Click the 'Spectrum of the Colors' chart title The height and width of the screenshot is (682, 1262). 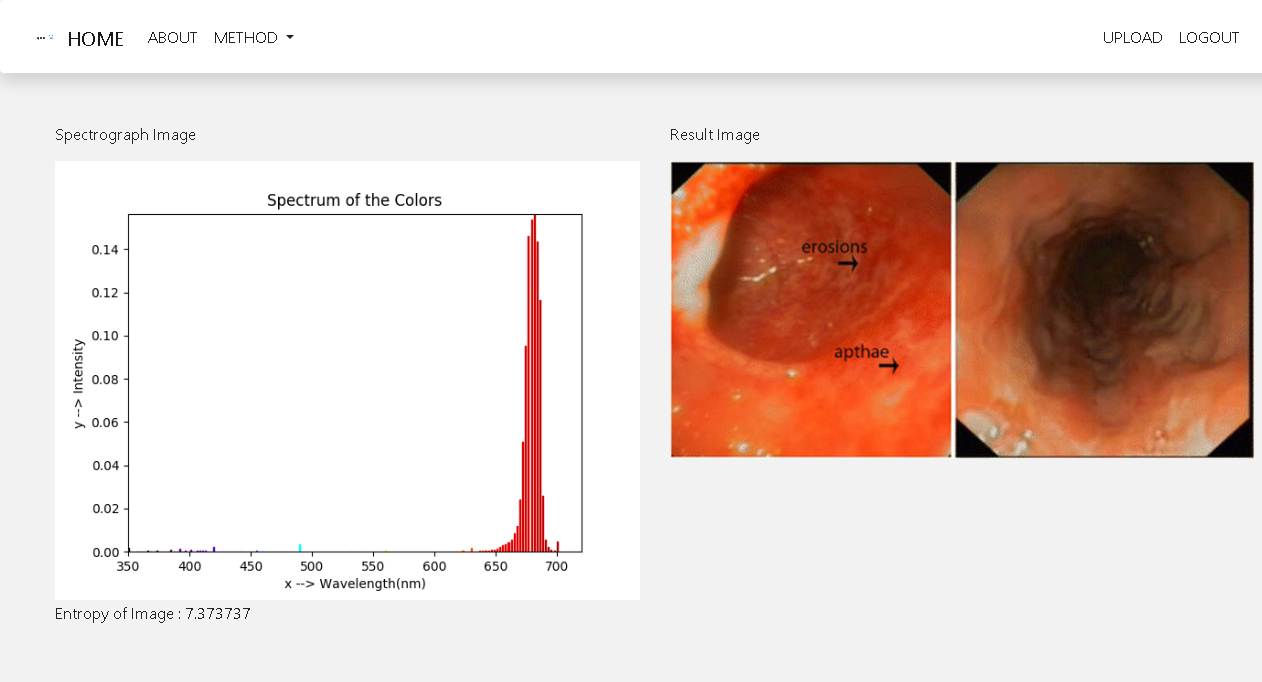354,200
